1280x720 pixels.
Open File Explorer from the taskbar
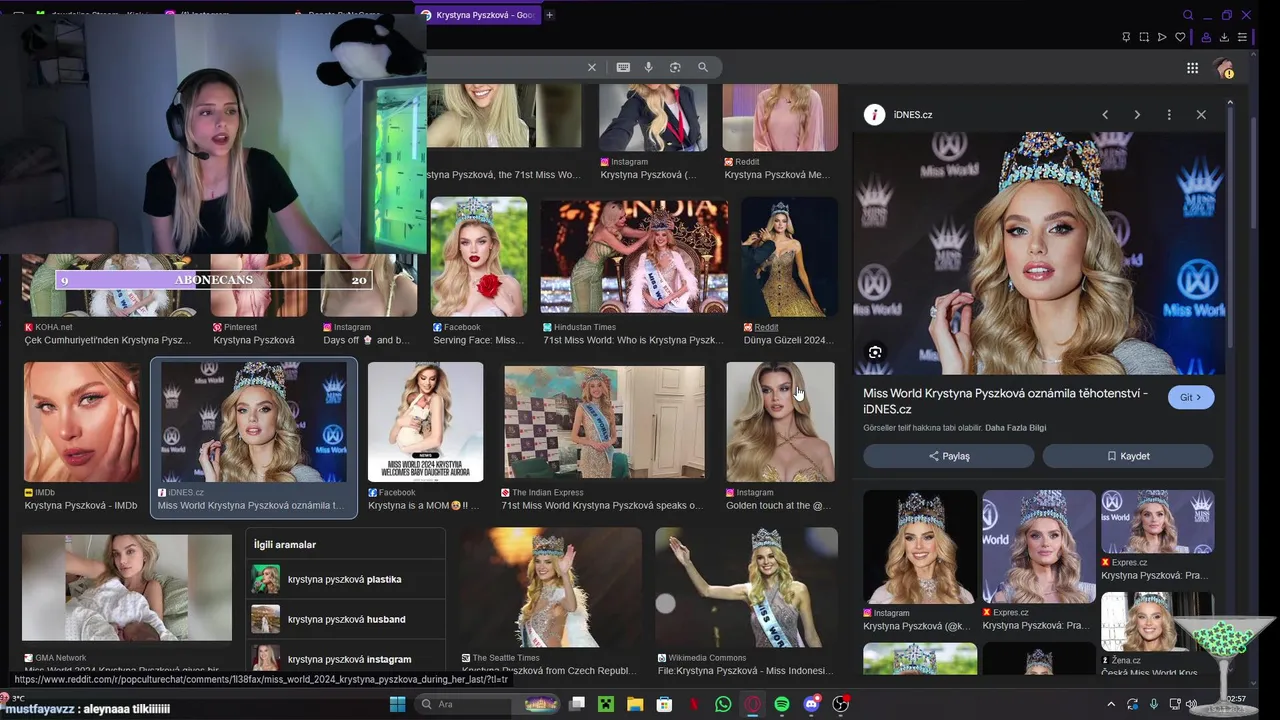(635, 704)
